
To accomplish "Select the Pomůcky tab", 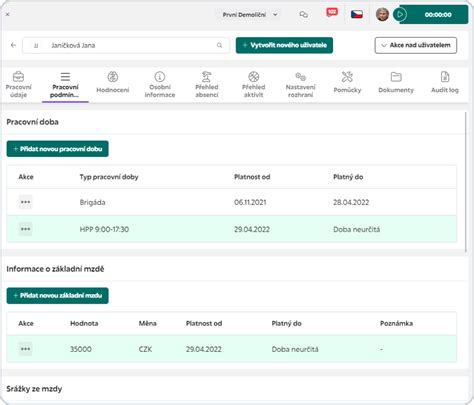I will tap(347, 83).
